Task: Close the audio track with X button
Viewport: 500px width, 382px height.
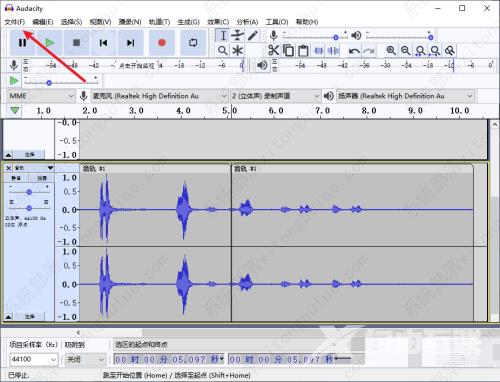Action: (x=9, y=168)
